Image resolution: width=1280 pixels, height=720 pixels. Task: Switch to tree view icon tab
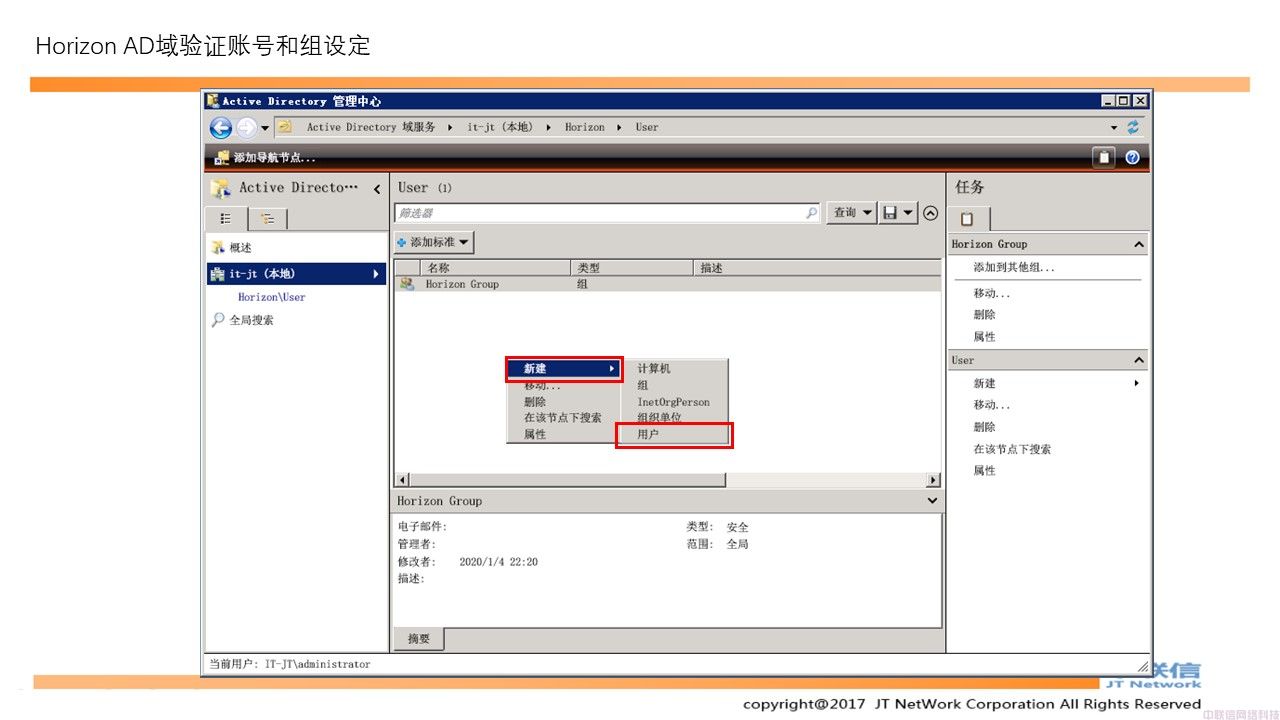(x=268, y=219)
